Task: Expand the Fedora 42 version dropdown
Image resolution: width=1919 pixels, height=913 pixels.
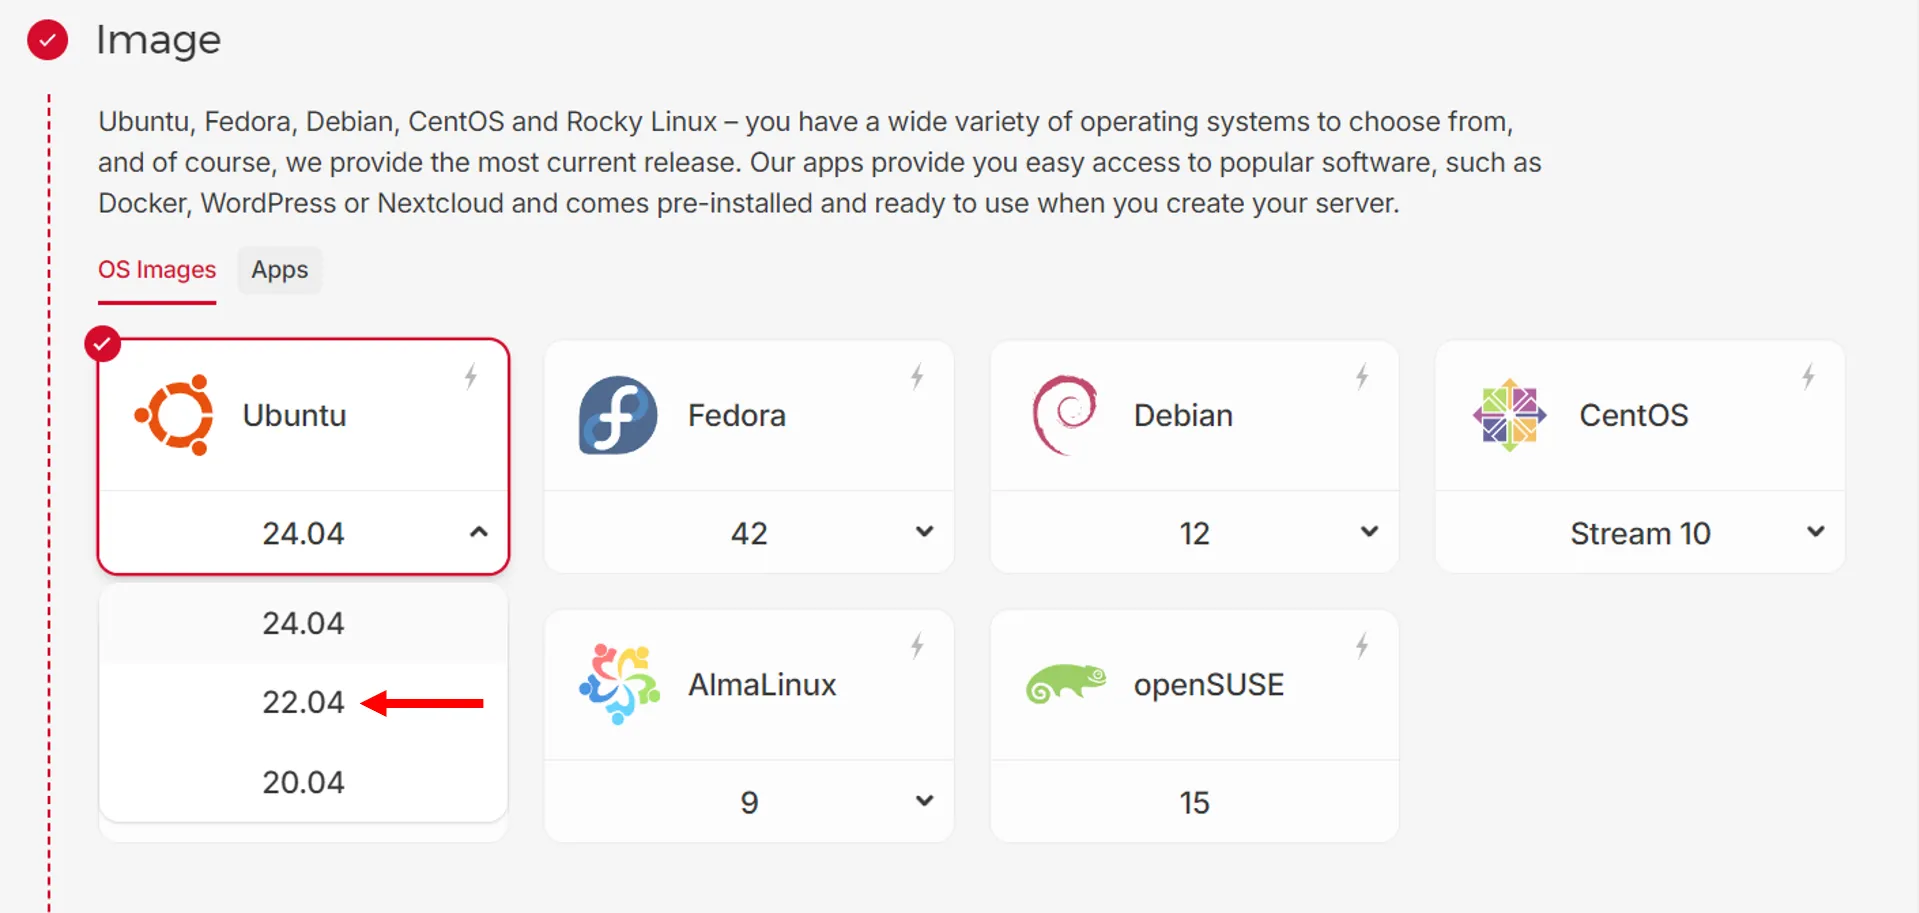Action: pyautogui.click(x=925, y=532)
